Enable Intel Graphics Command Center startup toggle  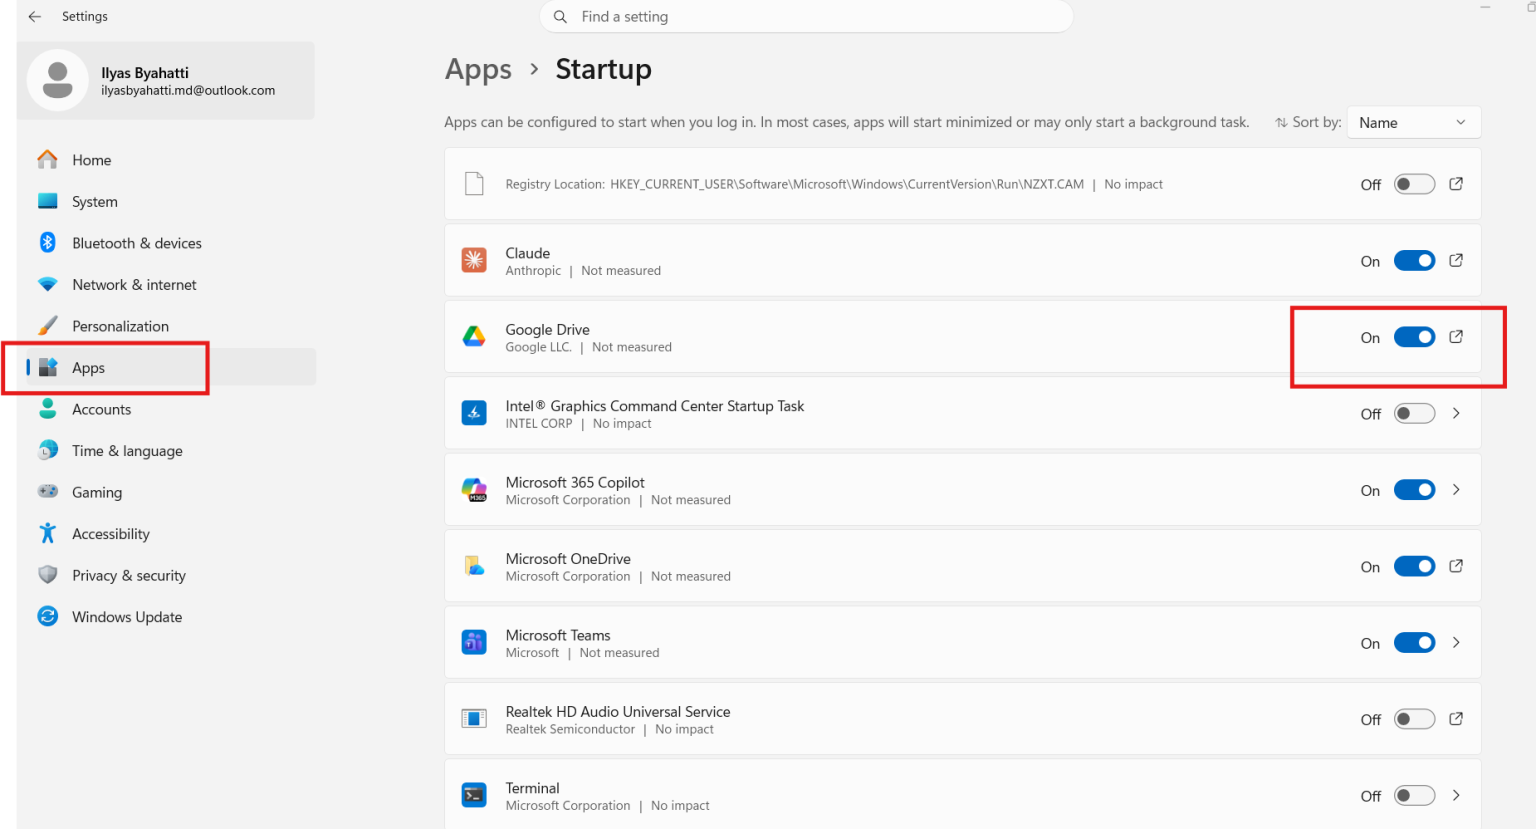tap(1414, 413)
